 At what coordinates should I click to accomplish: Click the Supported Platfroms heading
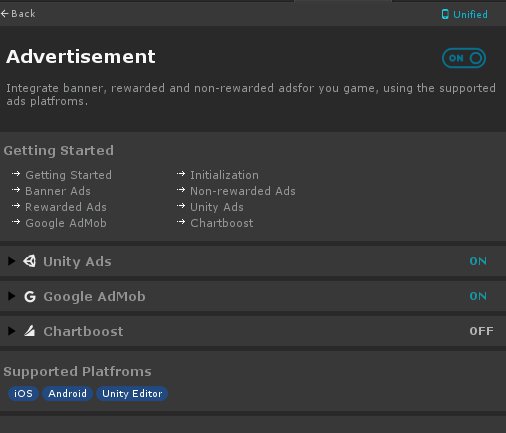77,372
